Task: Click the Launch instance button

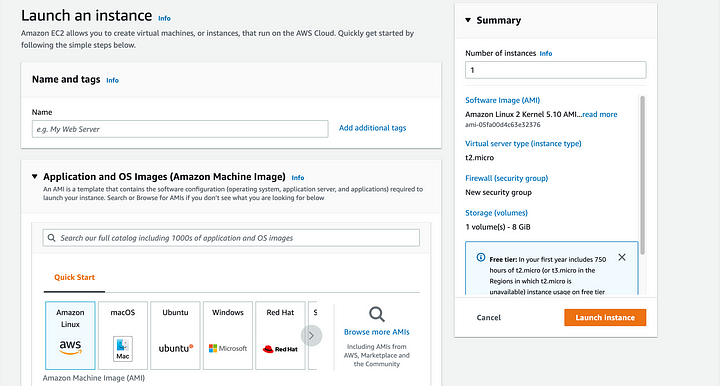Action: pos(605,318)
